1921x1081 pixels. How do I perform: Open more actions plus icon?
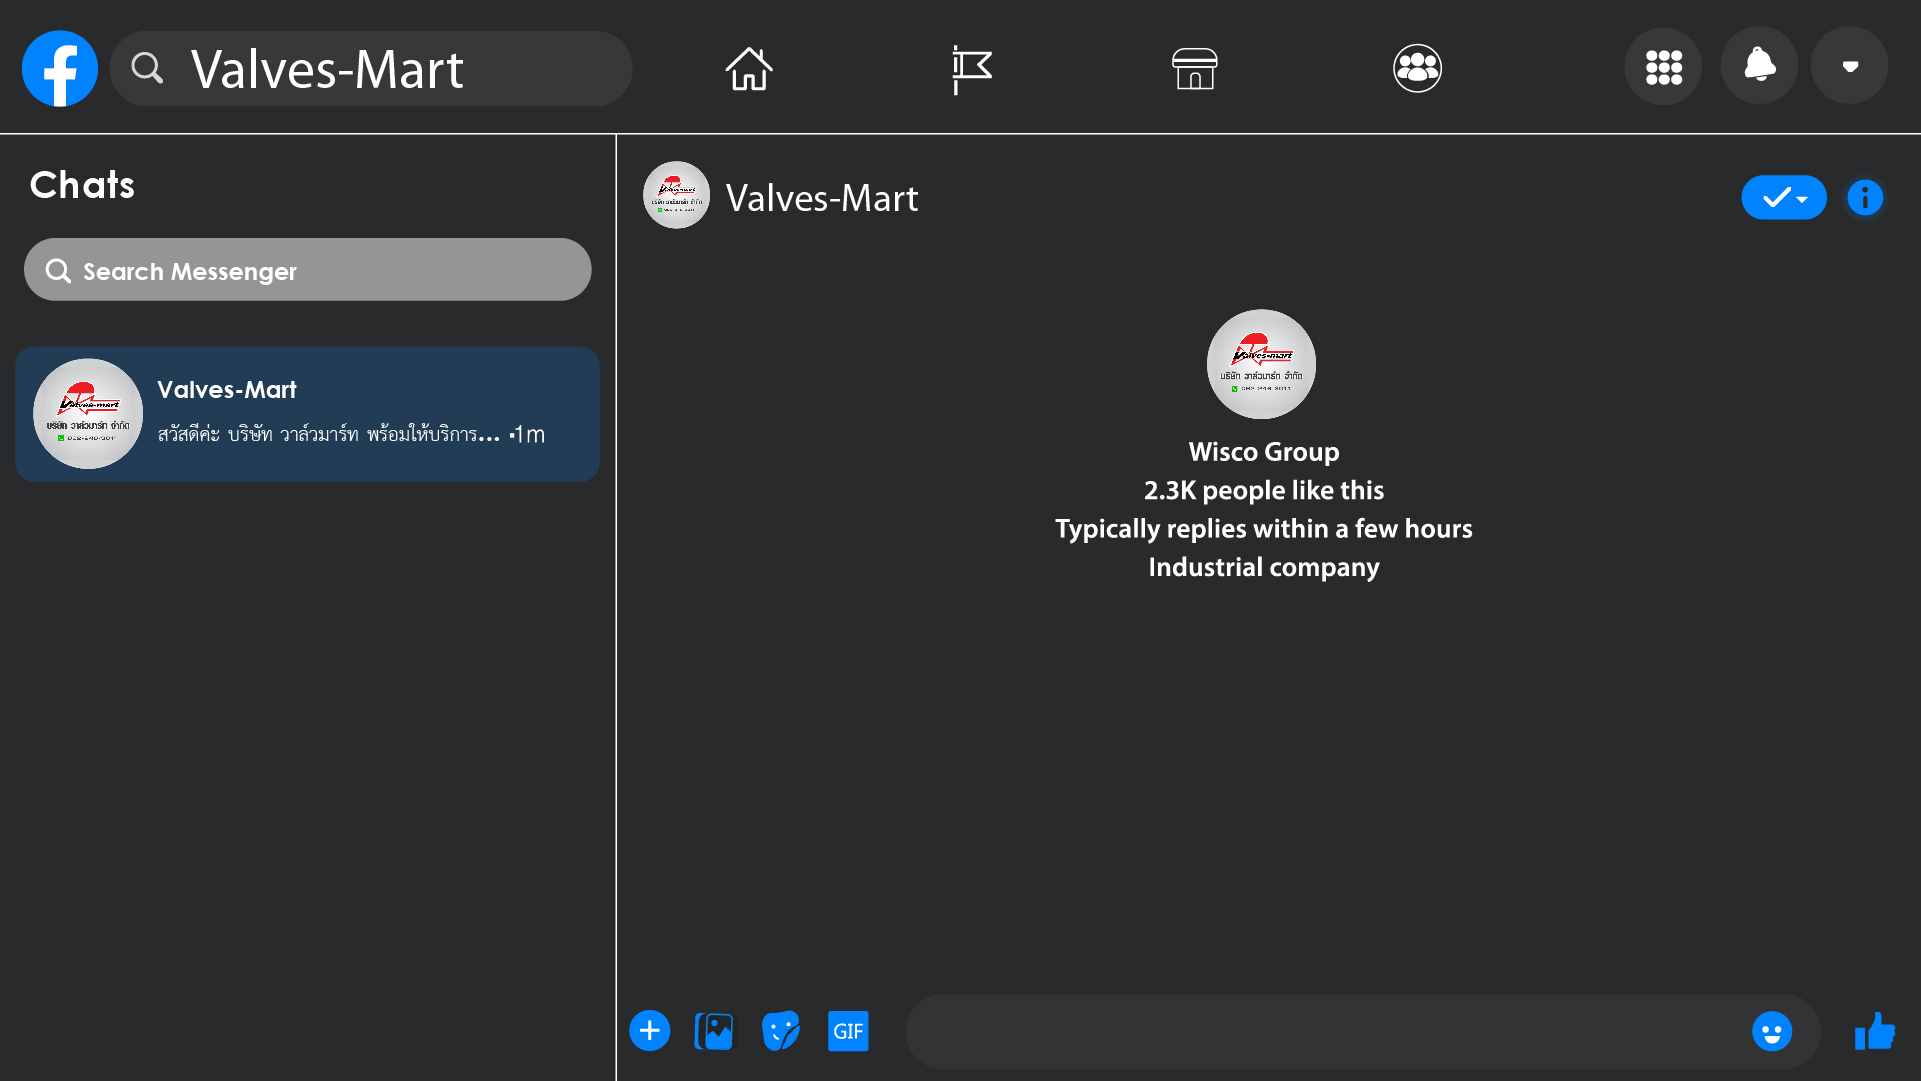point(649,1031)
